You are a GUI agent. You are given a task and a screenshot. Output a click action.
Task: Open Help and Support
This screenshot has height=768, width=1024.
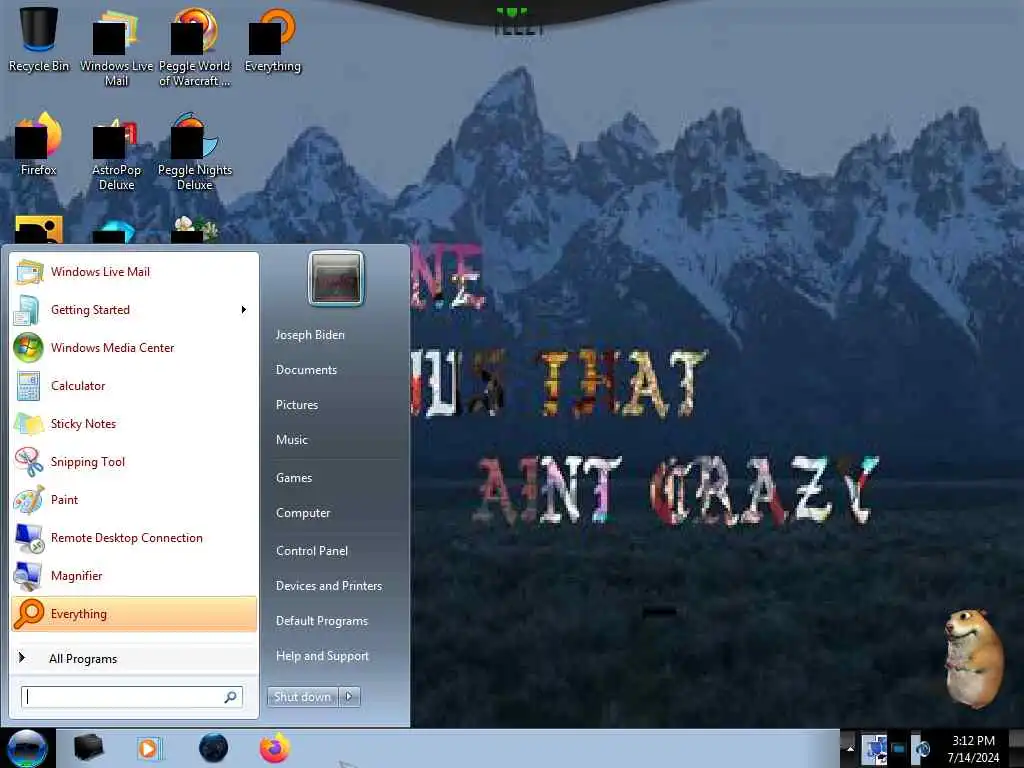click(x=323, y=656)
